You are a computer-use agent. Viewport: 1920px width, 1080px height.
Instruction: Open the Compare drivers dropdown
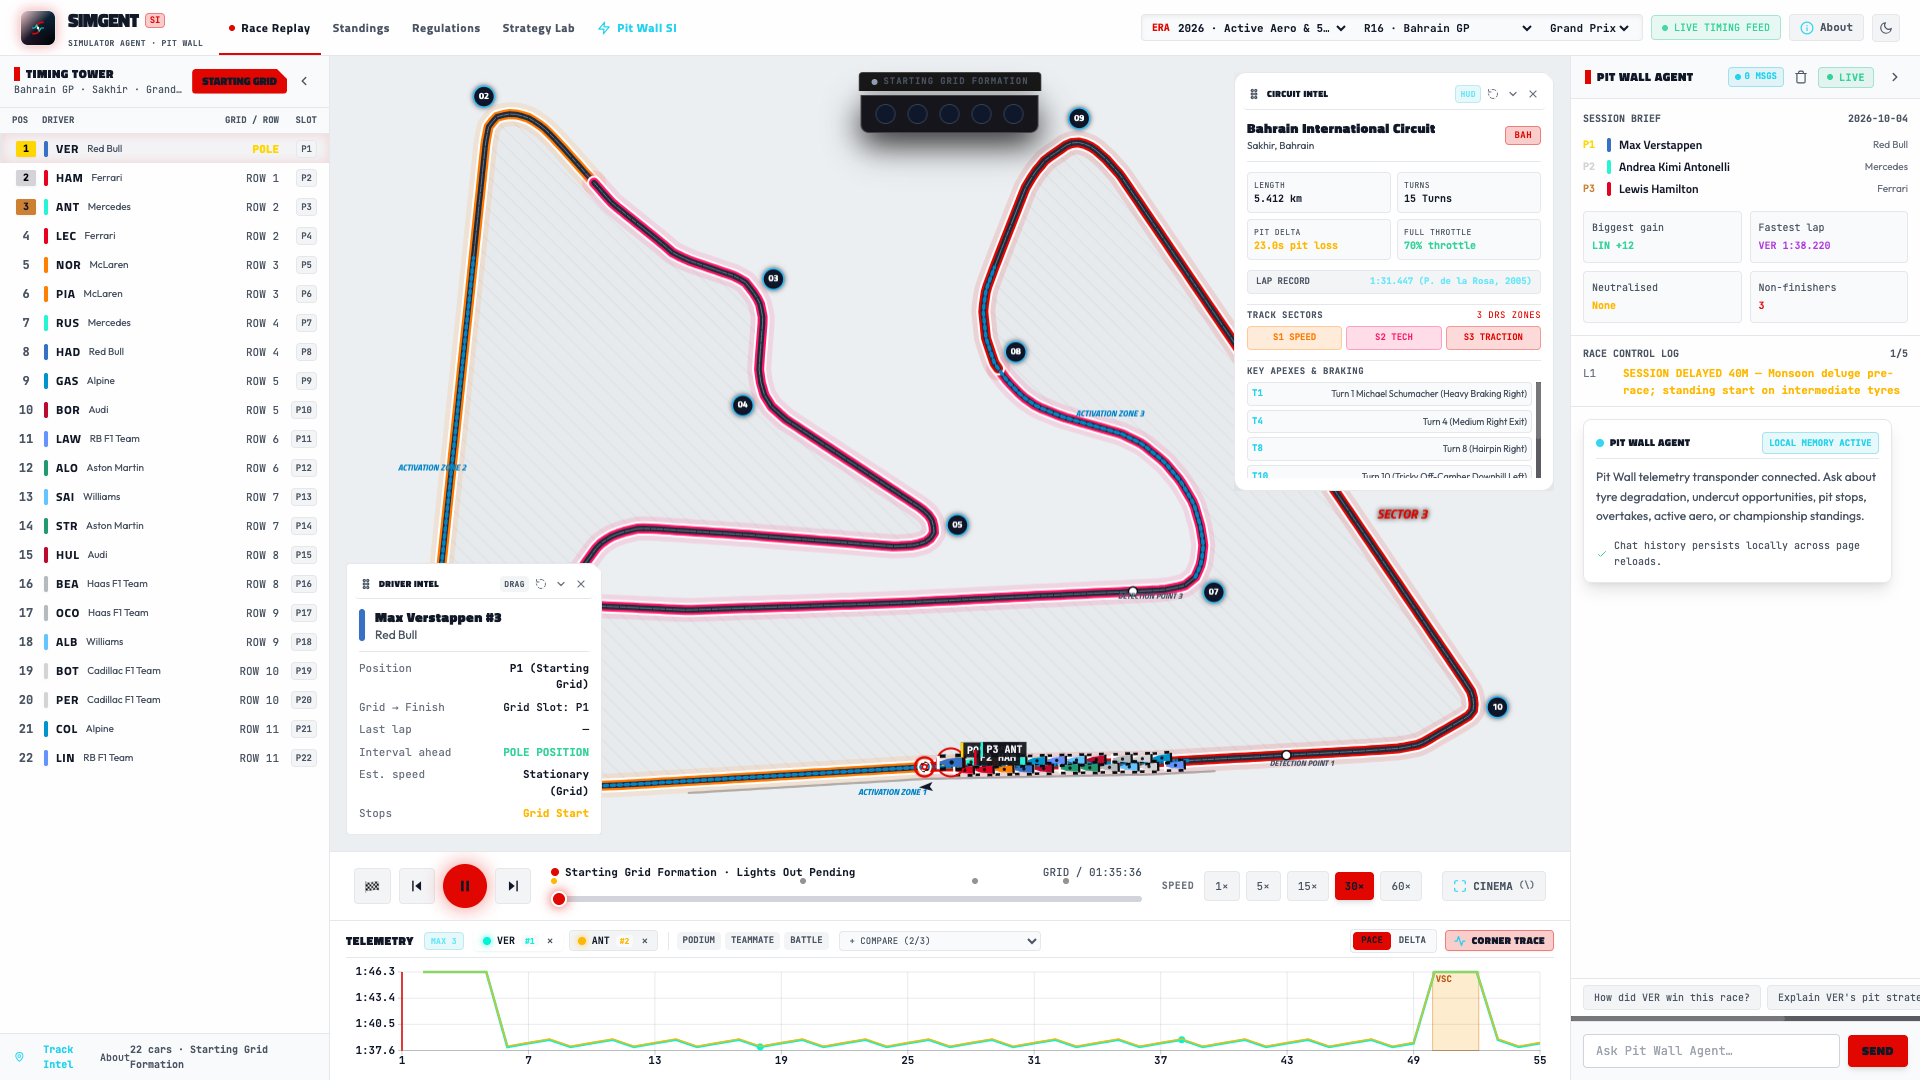pyautogui.click(x=940, y=941)
